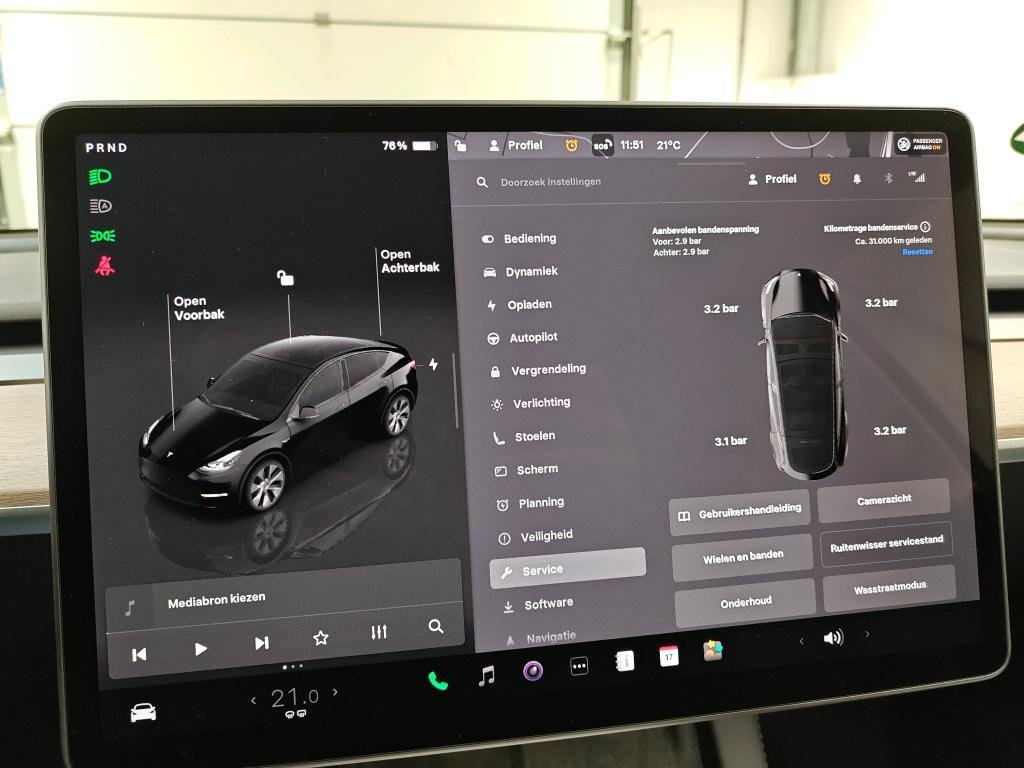Raise temperature with right arrow

335,692
